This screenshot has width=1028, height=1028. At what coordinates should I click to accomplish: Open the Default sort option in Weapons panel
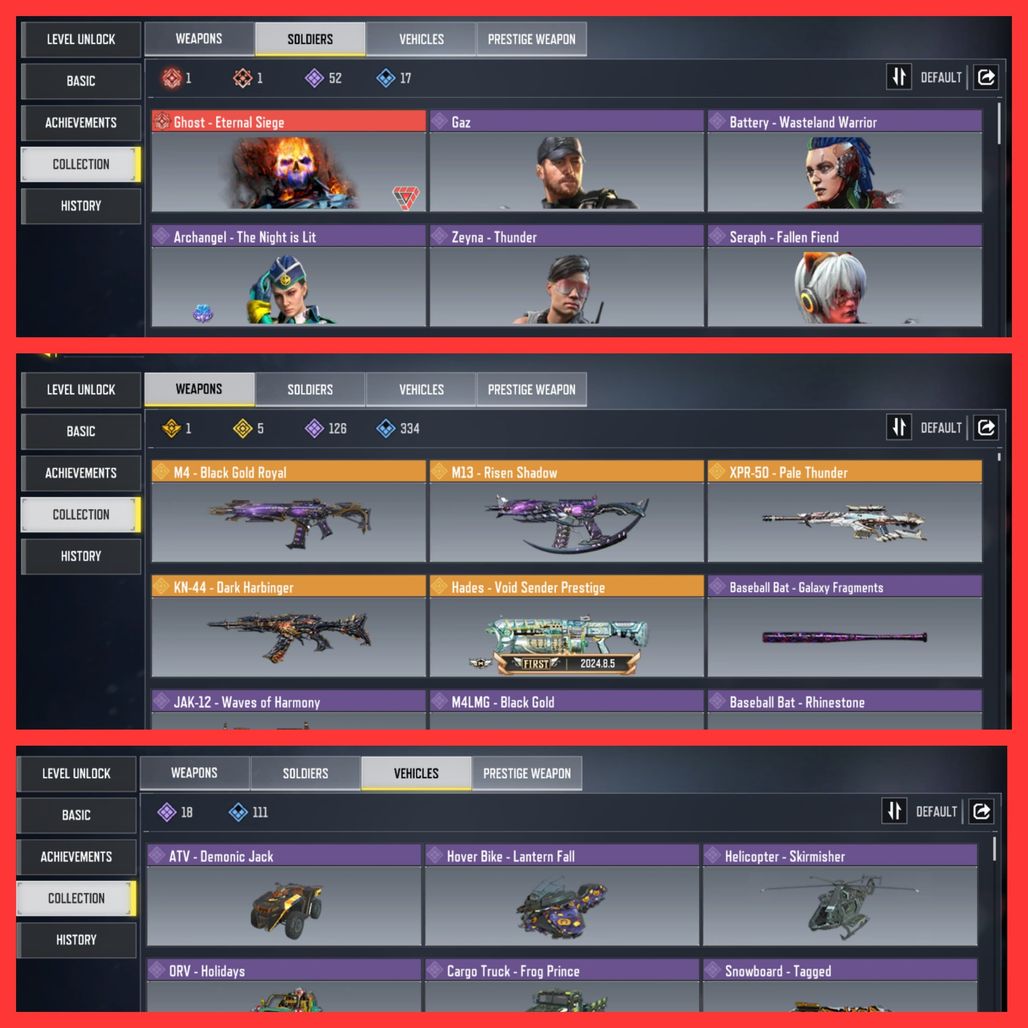pos(941,427)
